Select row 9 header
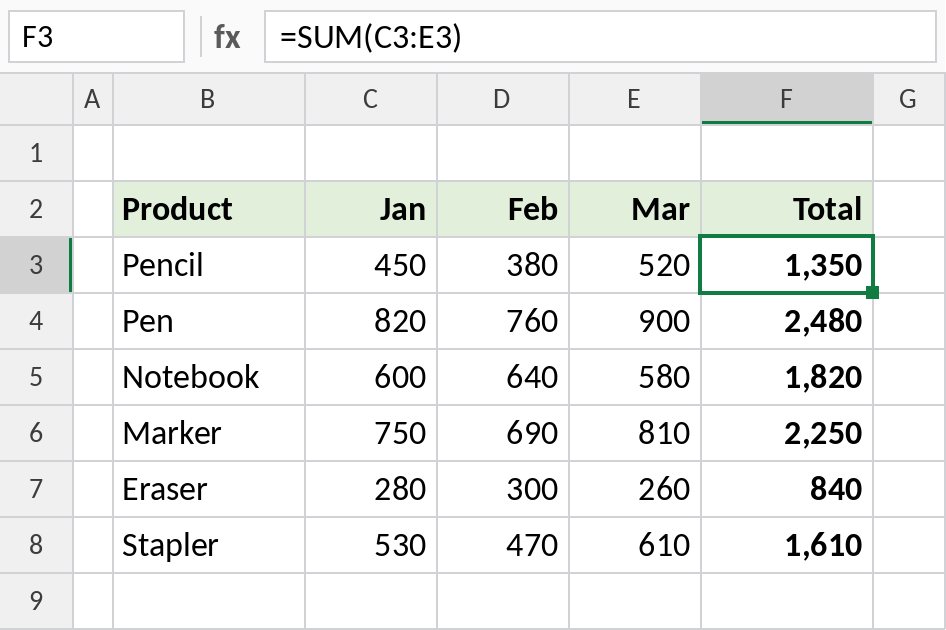Screen dimensions: 946x630 (x=36, y=601)
